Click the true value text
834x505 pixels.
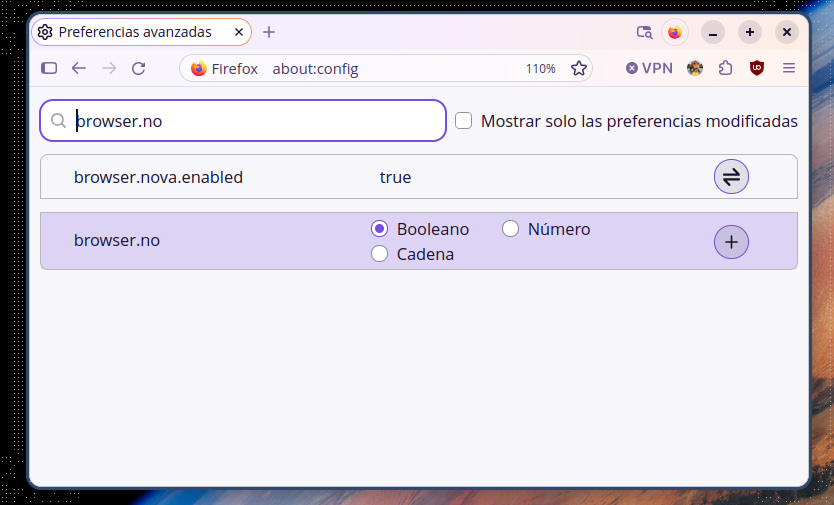pos(395,177)
